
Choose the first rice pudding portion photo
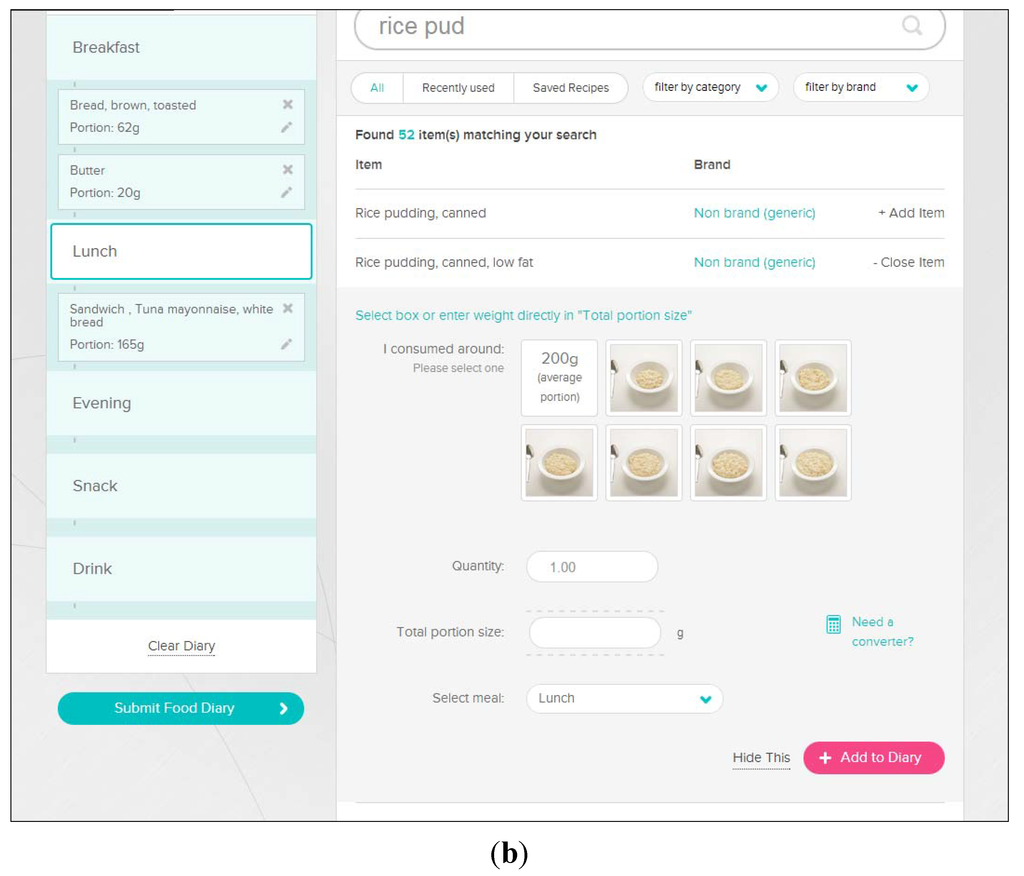(x=644, y=378)
